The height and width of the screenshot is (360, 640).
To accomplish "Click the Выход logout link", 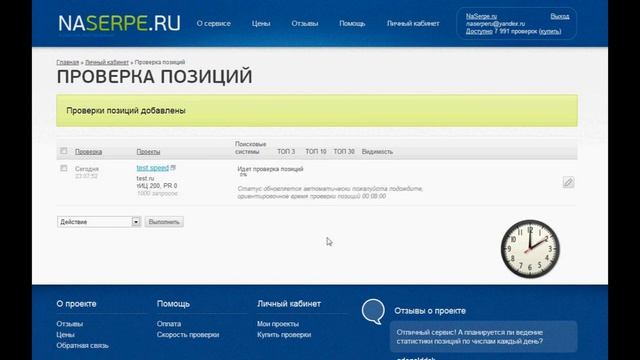I will click(x=560, y=16).
